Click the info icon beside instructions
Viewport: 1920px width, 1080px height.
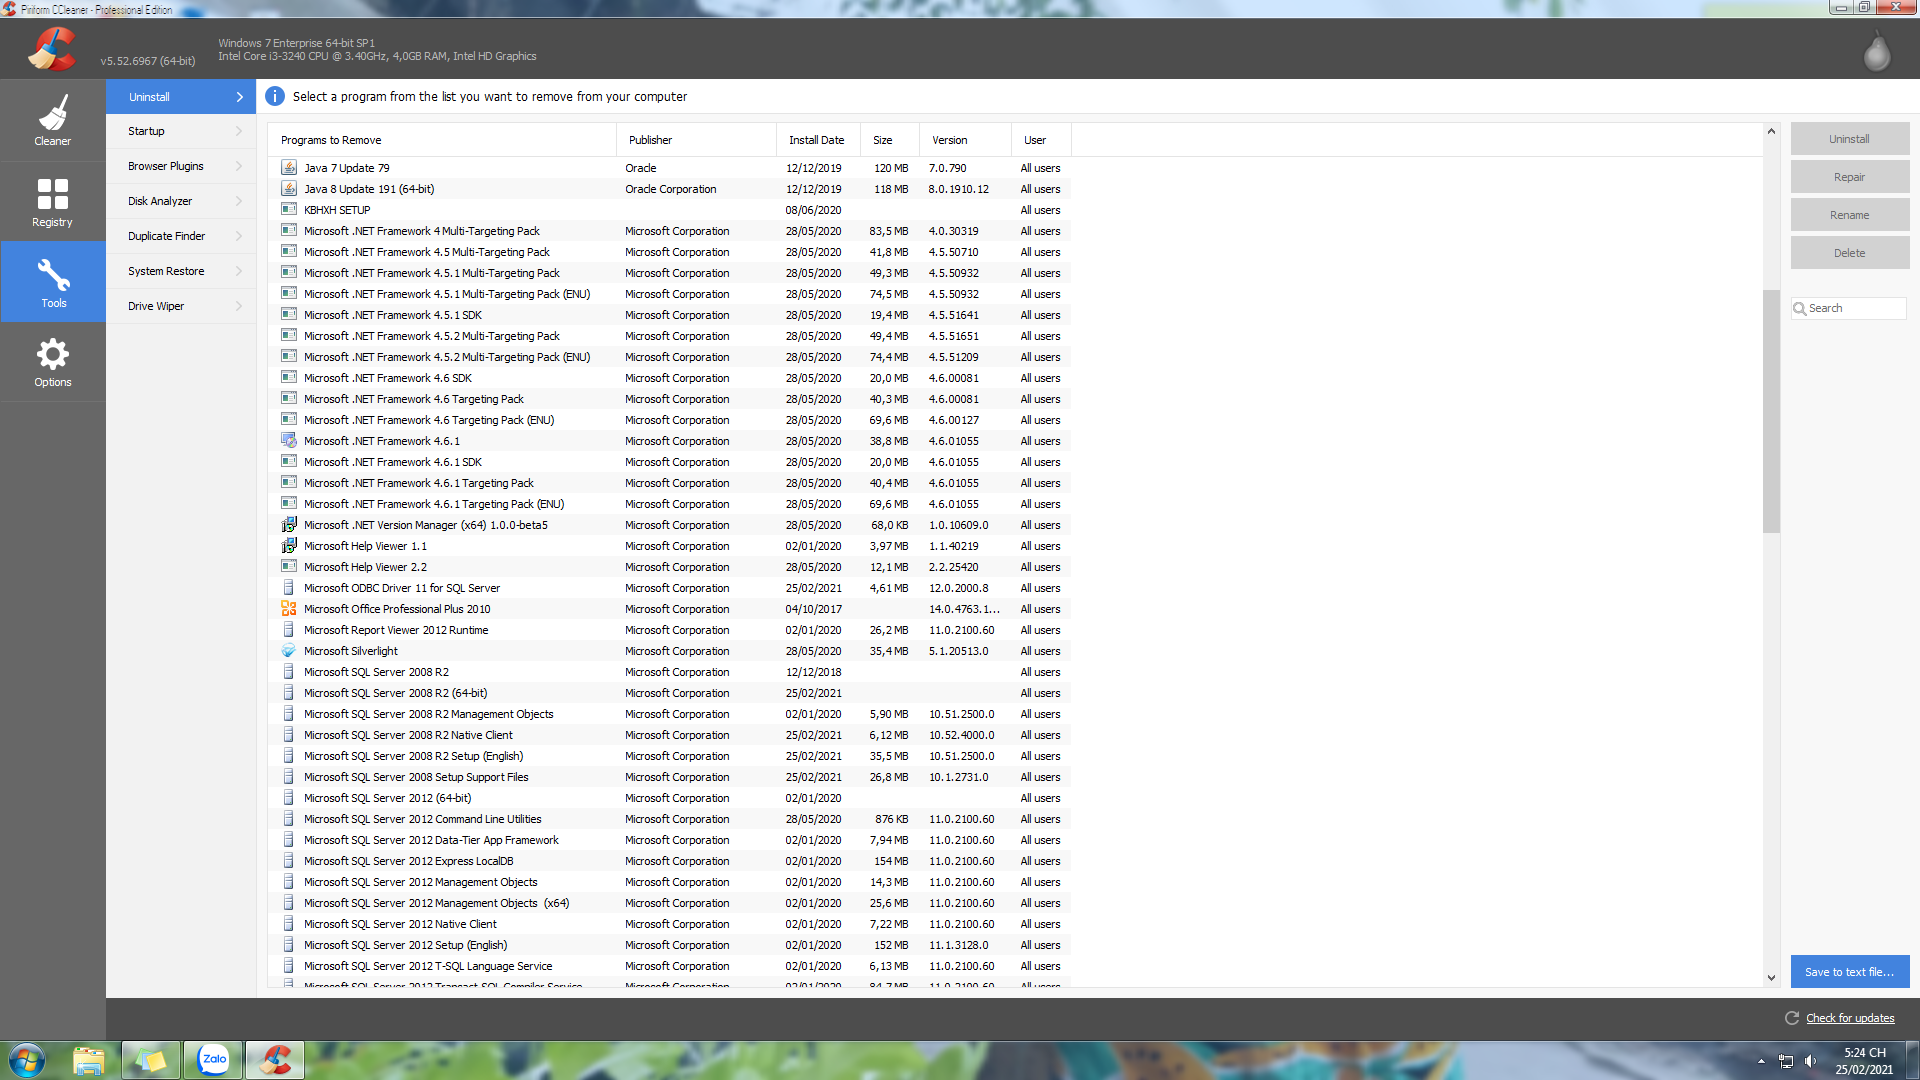coord(274,97)
